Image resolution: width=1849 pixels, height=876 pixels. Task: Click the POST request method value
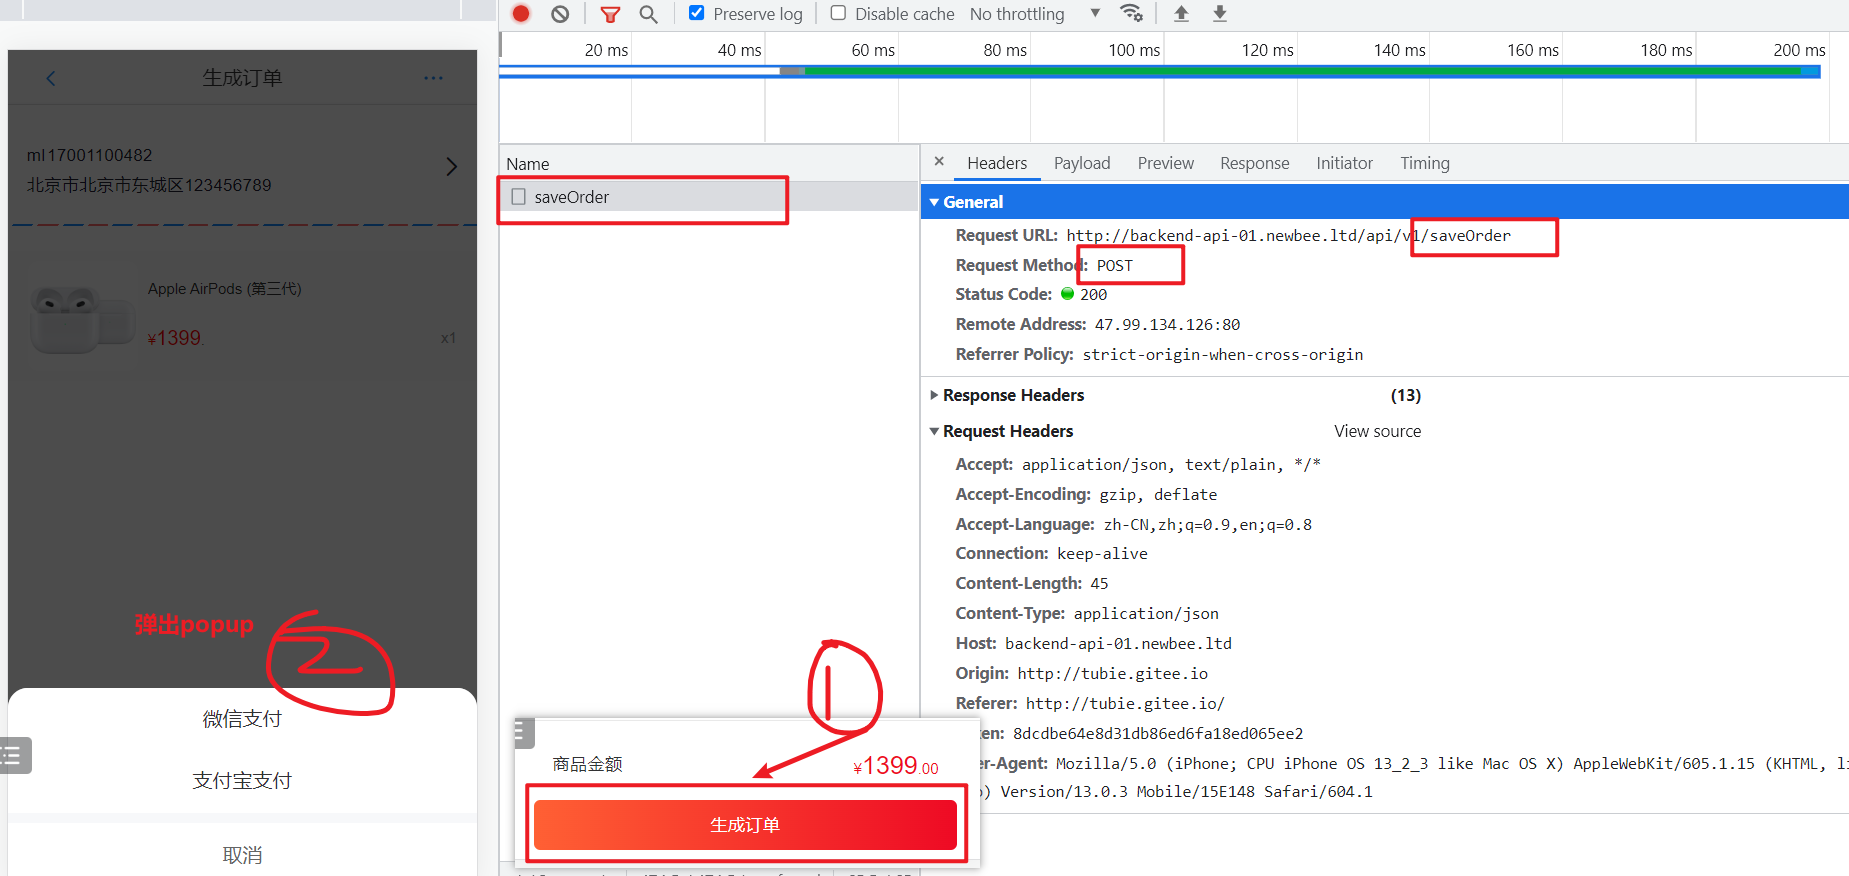pyautogui.click(x=1114, y=265)
